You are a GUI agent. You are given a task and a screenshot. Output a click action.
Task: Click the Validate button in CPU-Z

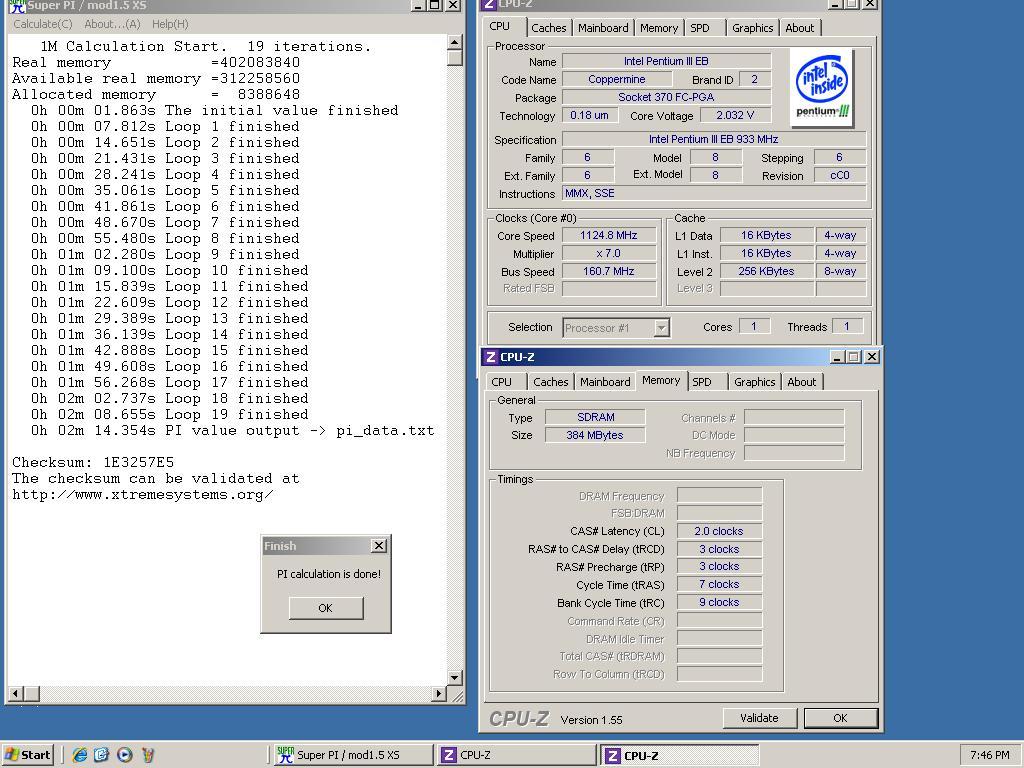[x=759, y=718]
